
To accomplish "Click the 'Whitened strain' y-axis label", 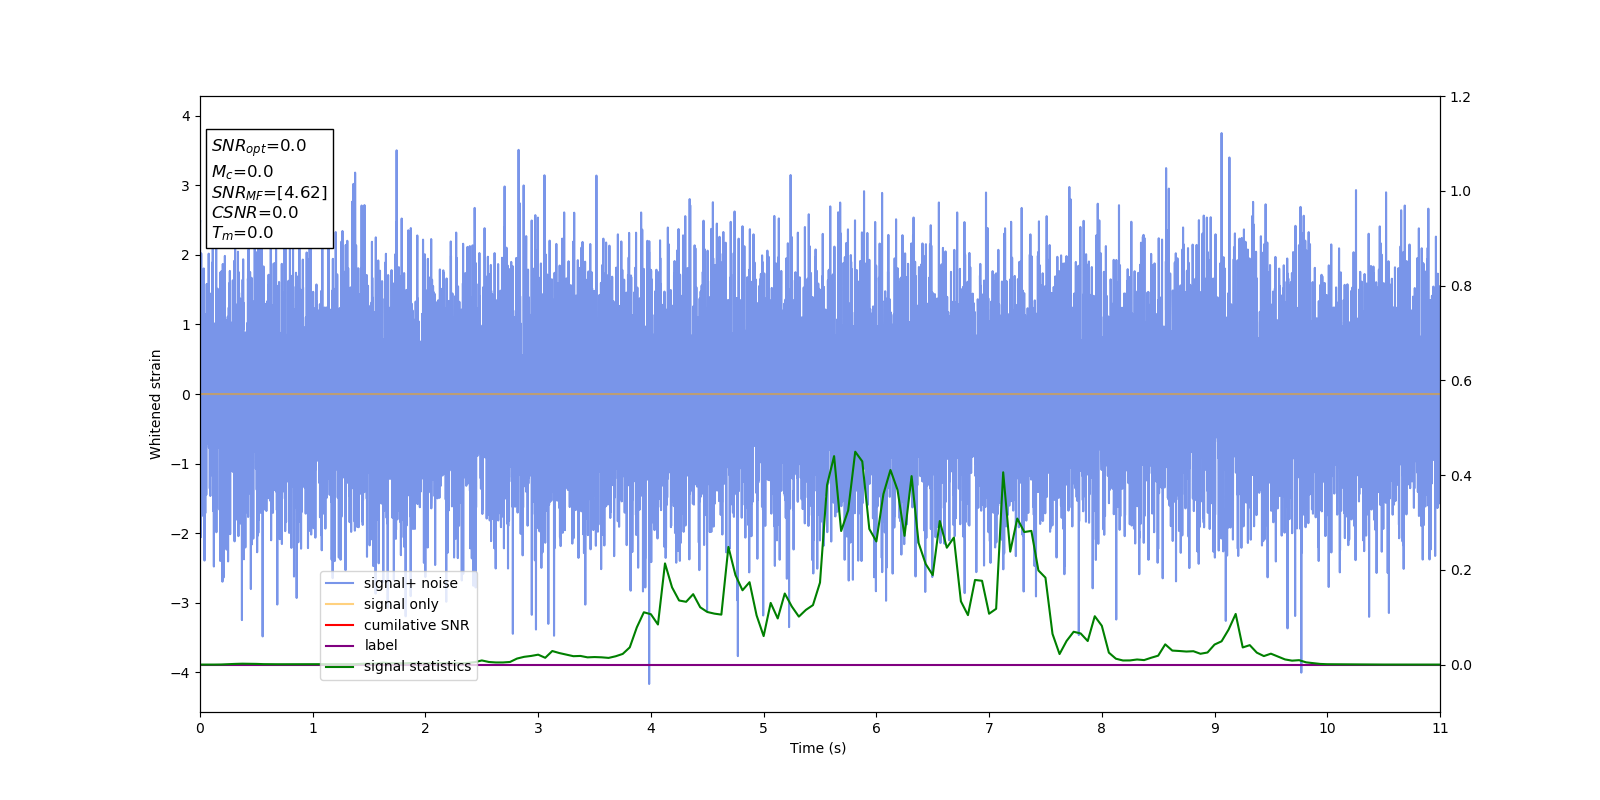I will (156, 404).
